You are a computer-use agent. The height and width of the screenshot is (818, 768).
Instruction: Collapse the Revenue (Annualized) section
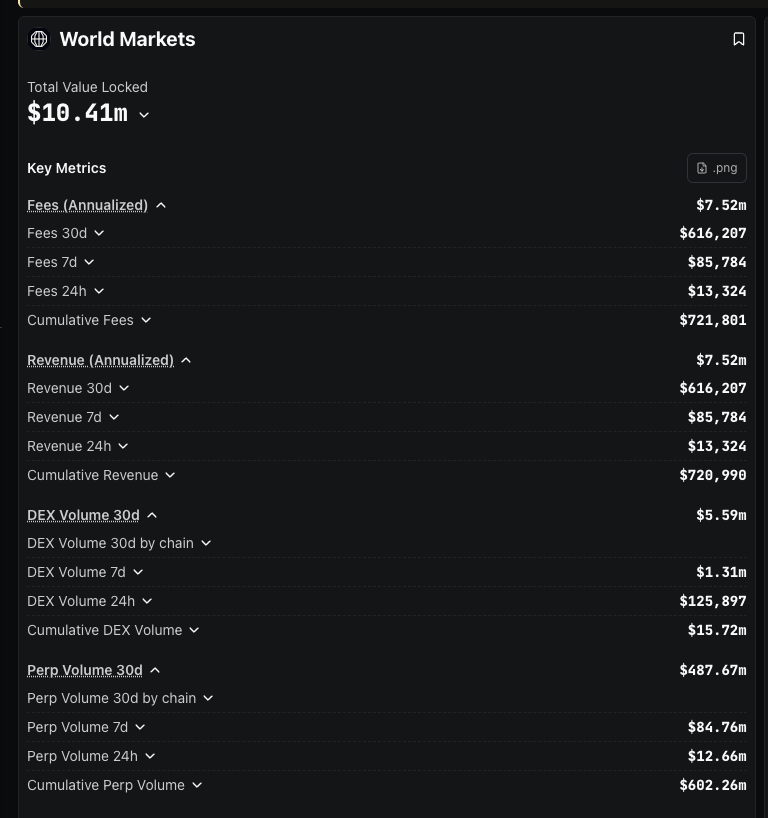click(186, 360)
